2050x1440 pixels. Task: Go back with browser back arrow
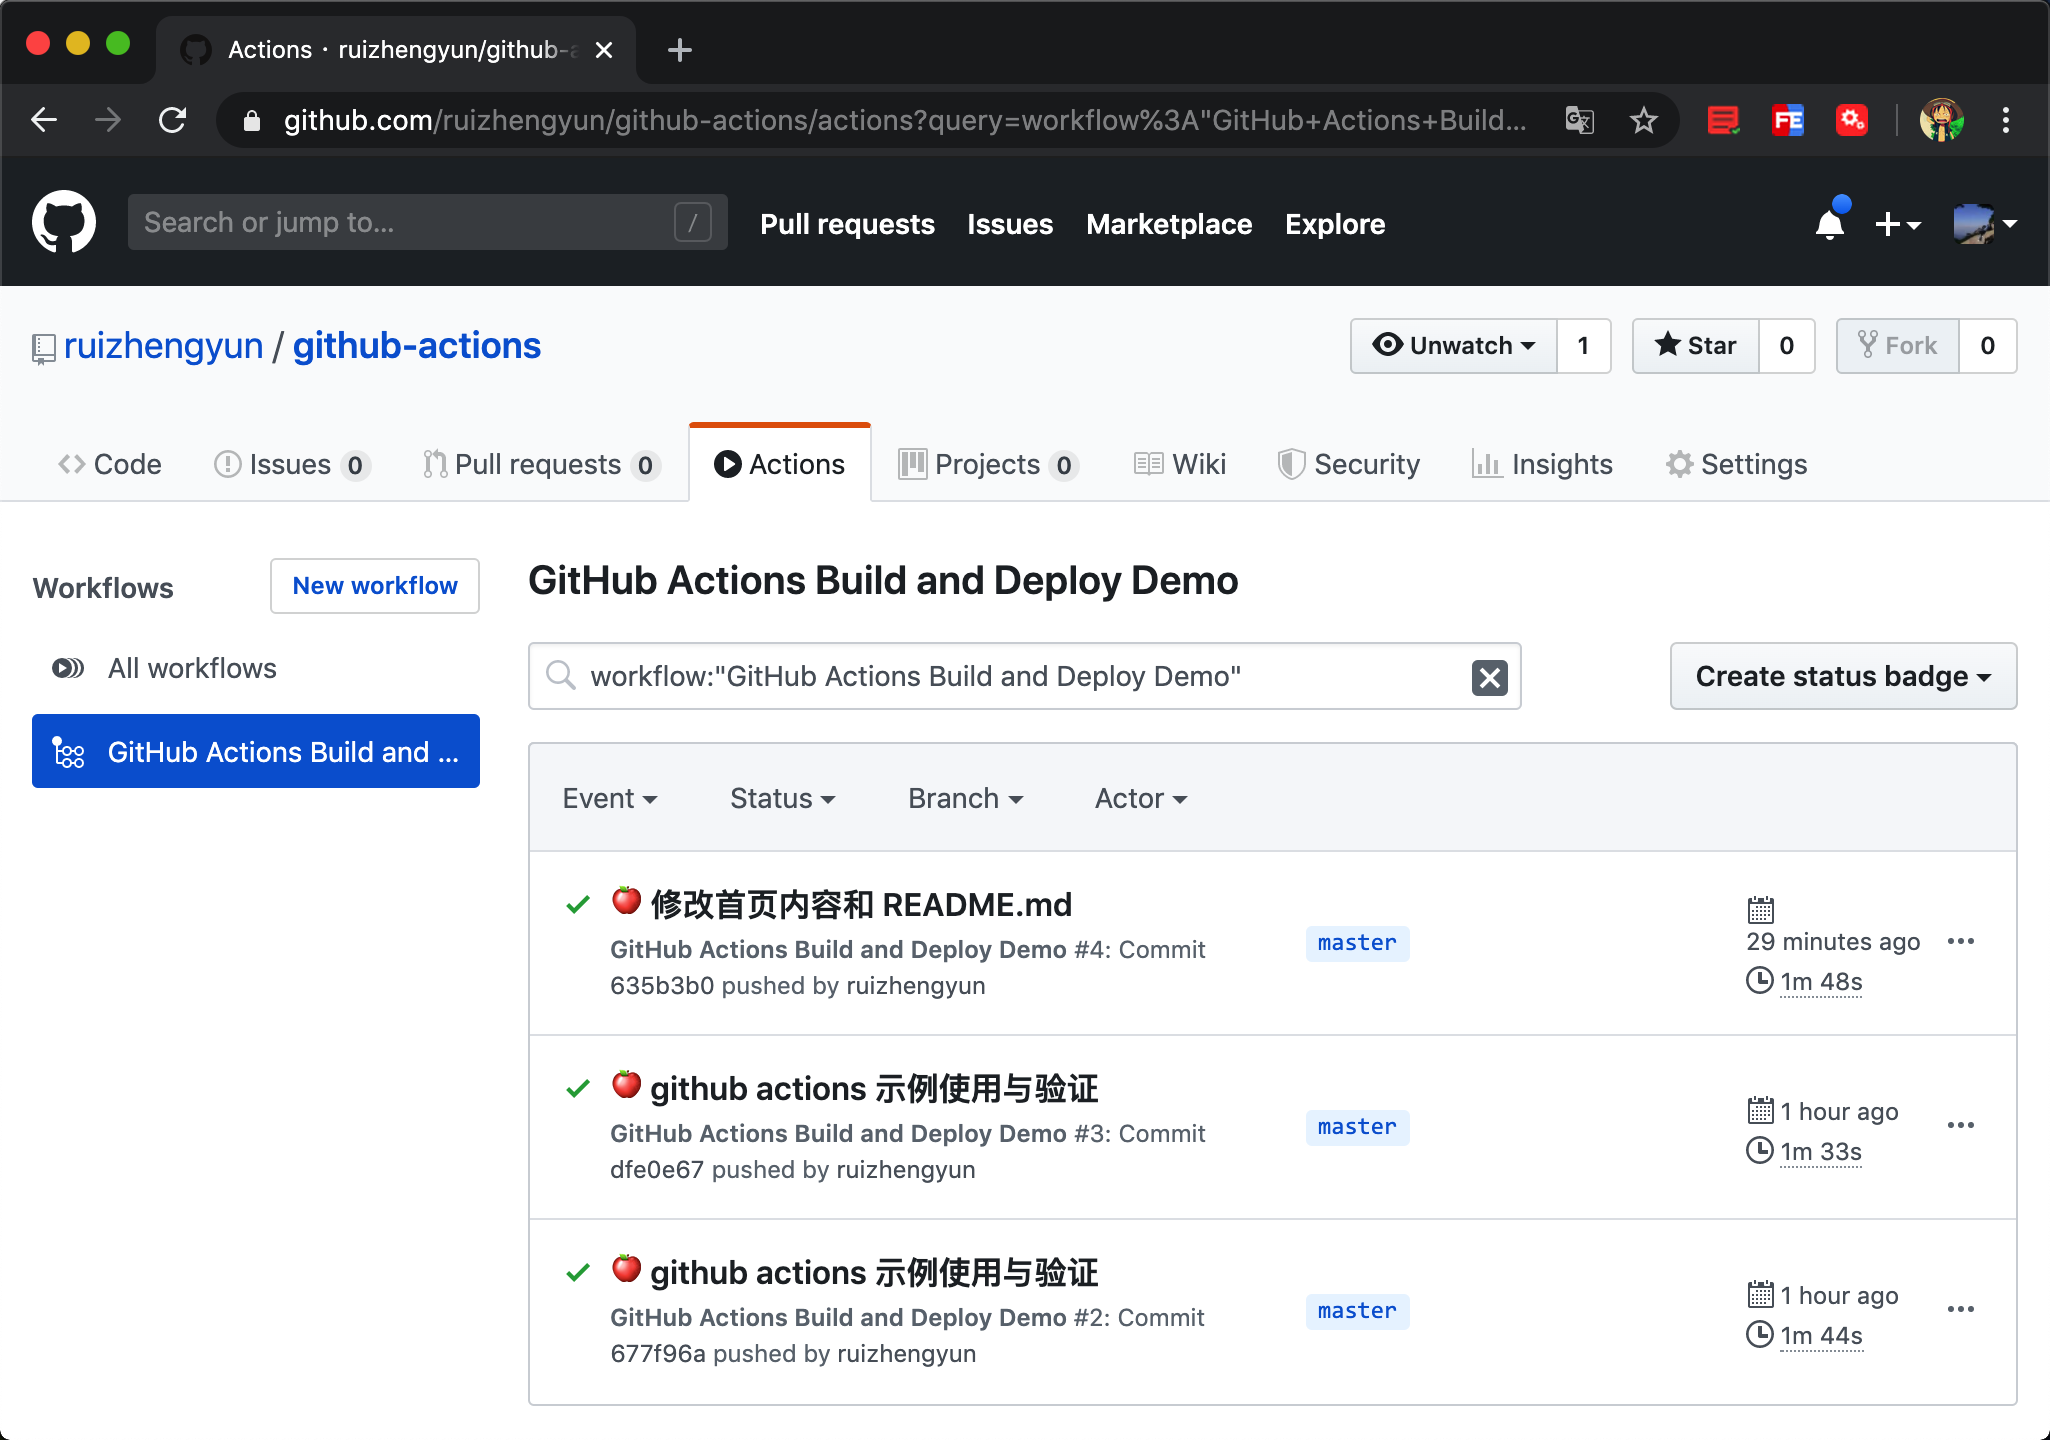(44, 120)
